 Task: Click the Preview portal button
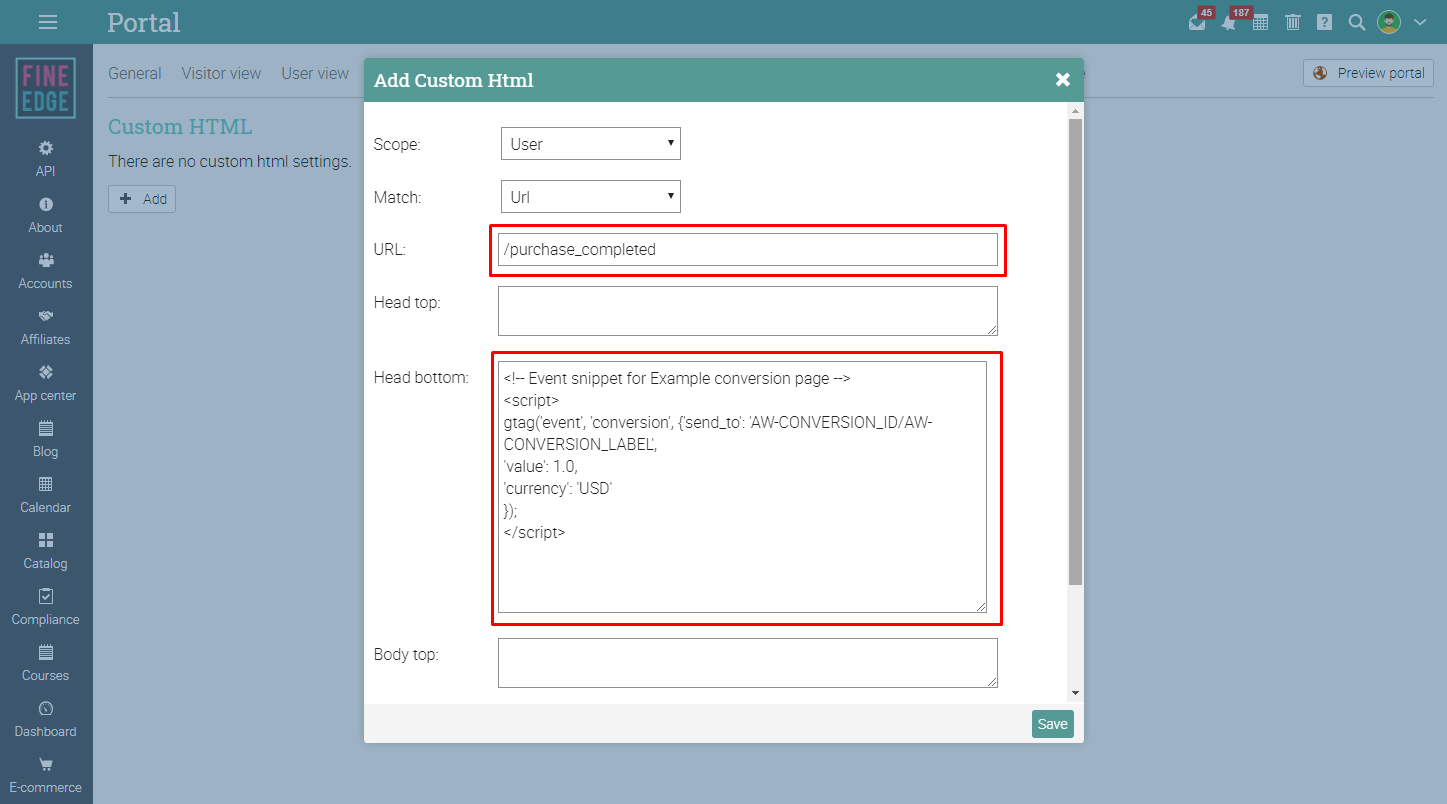tap(1368, 73)
